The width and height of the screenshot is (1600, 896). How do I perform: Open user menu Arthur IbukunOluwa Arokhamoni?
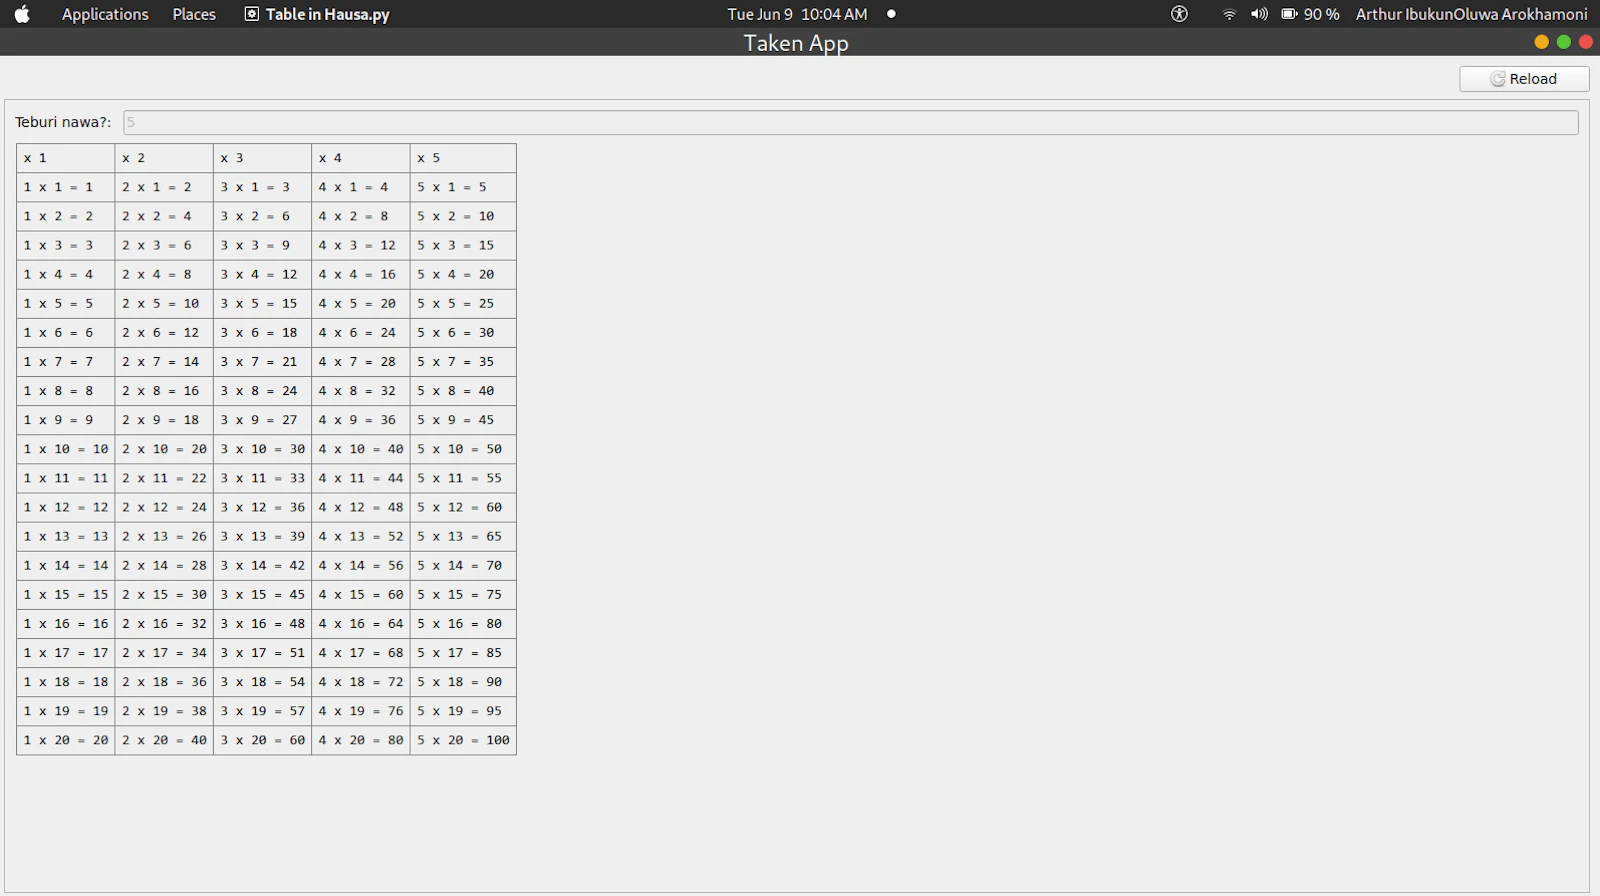[x=1471, y=14]
